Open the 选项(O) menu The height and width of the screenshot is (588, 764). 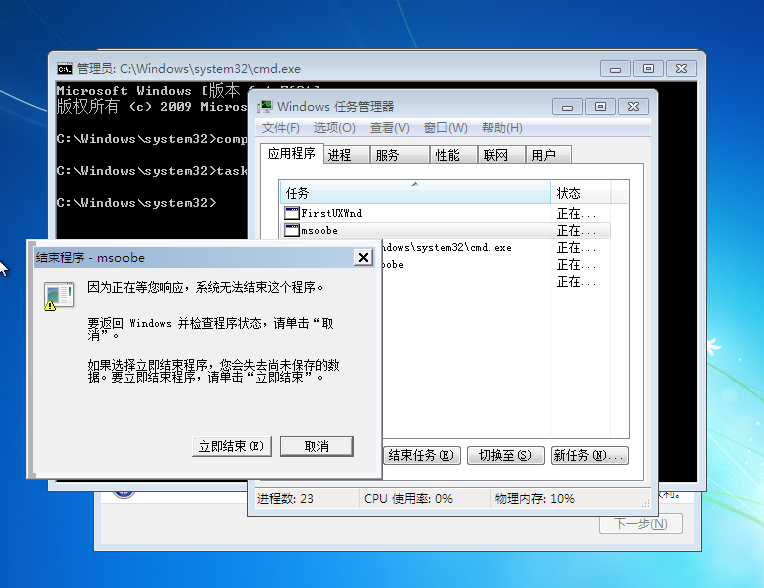point(334,128)
